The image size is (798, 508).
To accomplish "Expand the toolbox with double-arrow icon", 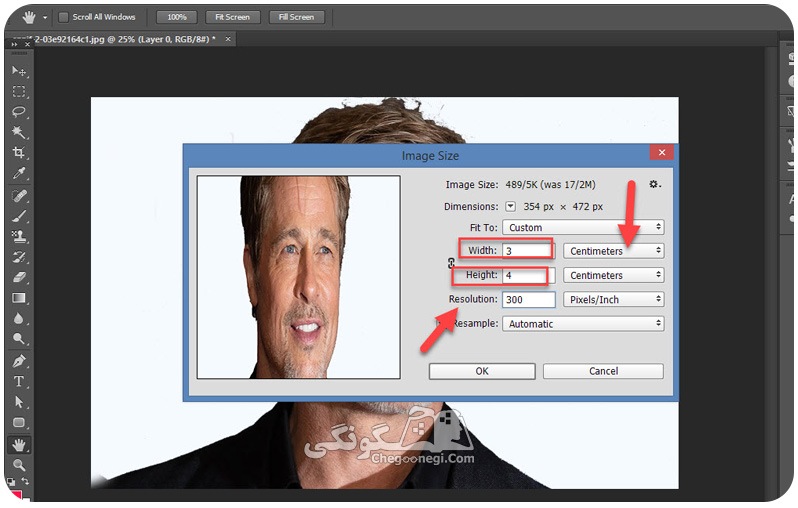I will click(x=15, y=44).
